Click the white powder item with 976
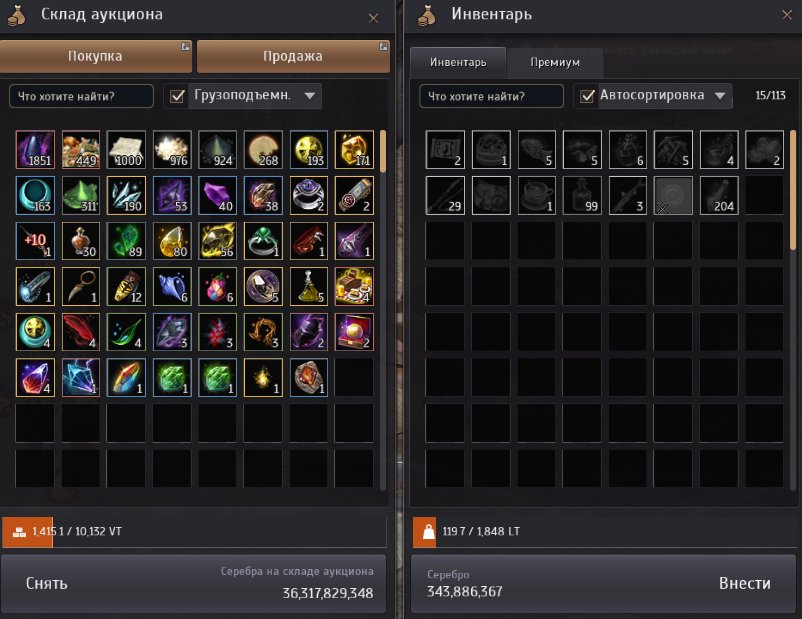This screenshot has width=802, height=619. pyautogui.click(x=172, y=149)
